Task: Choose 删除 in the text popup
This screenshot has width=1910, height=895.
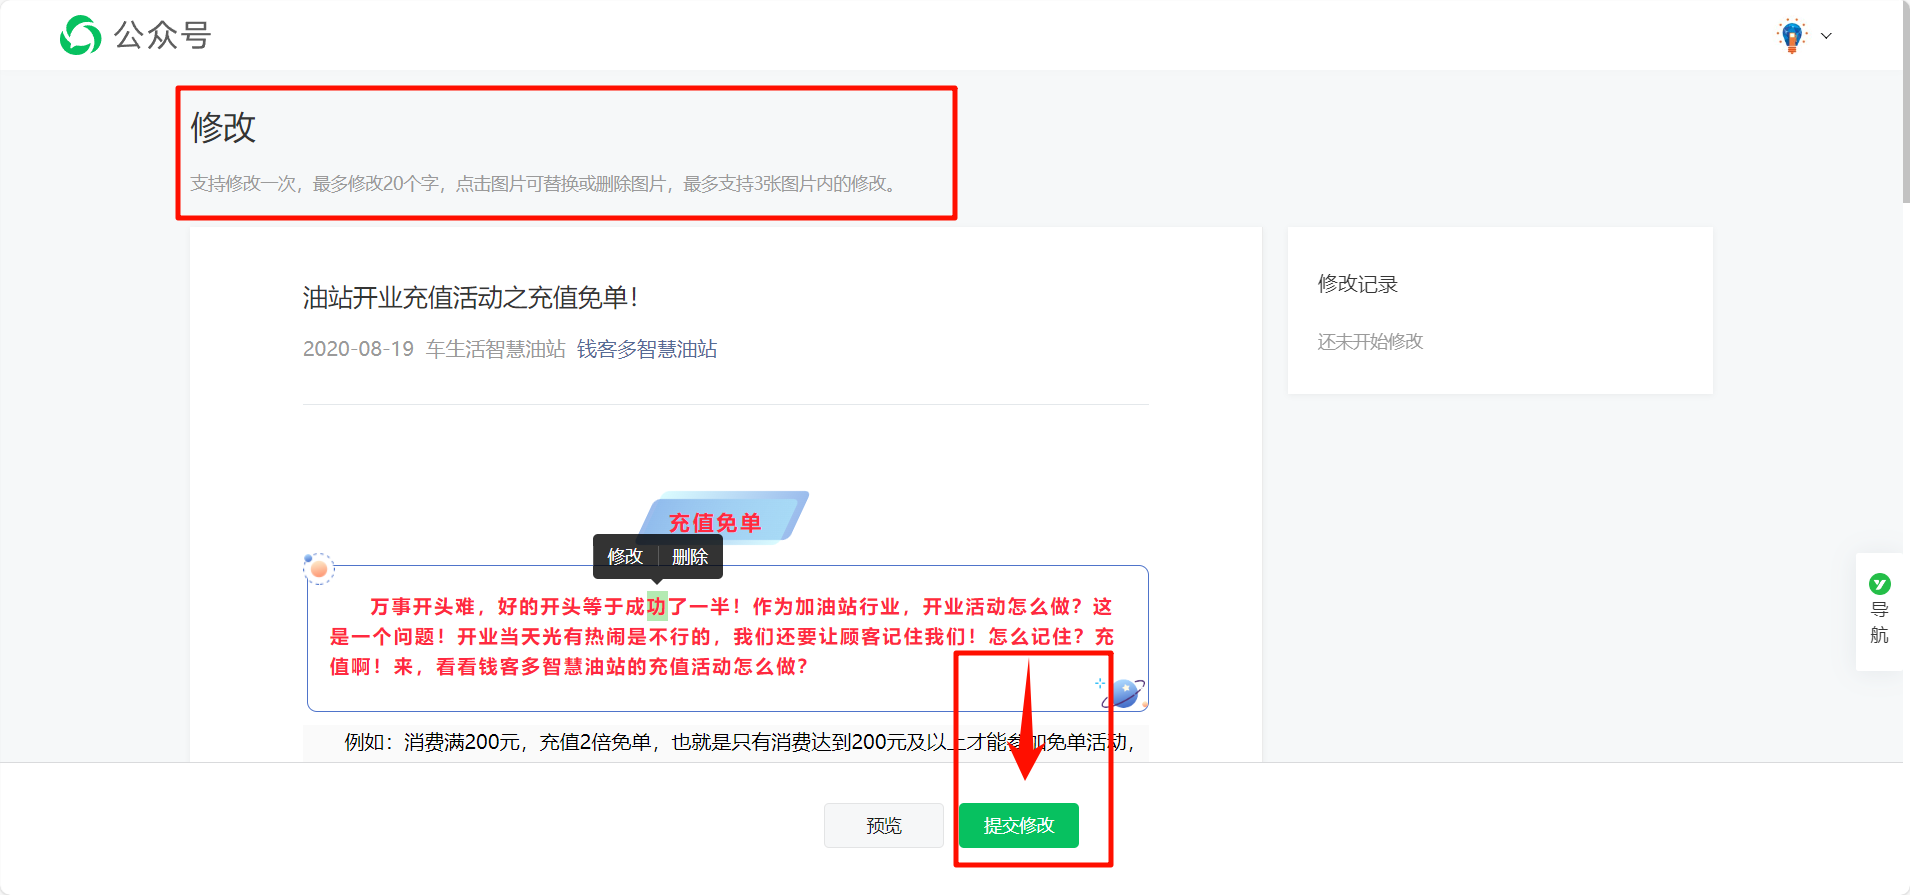Action: (x=690, y=556)
